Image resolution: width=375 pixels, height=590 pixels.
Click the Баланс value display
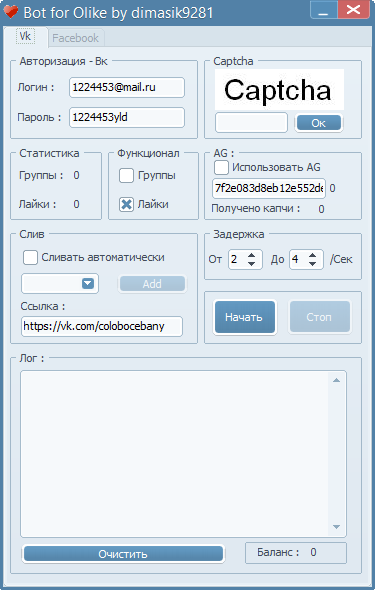[x=313, y=552]
